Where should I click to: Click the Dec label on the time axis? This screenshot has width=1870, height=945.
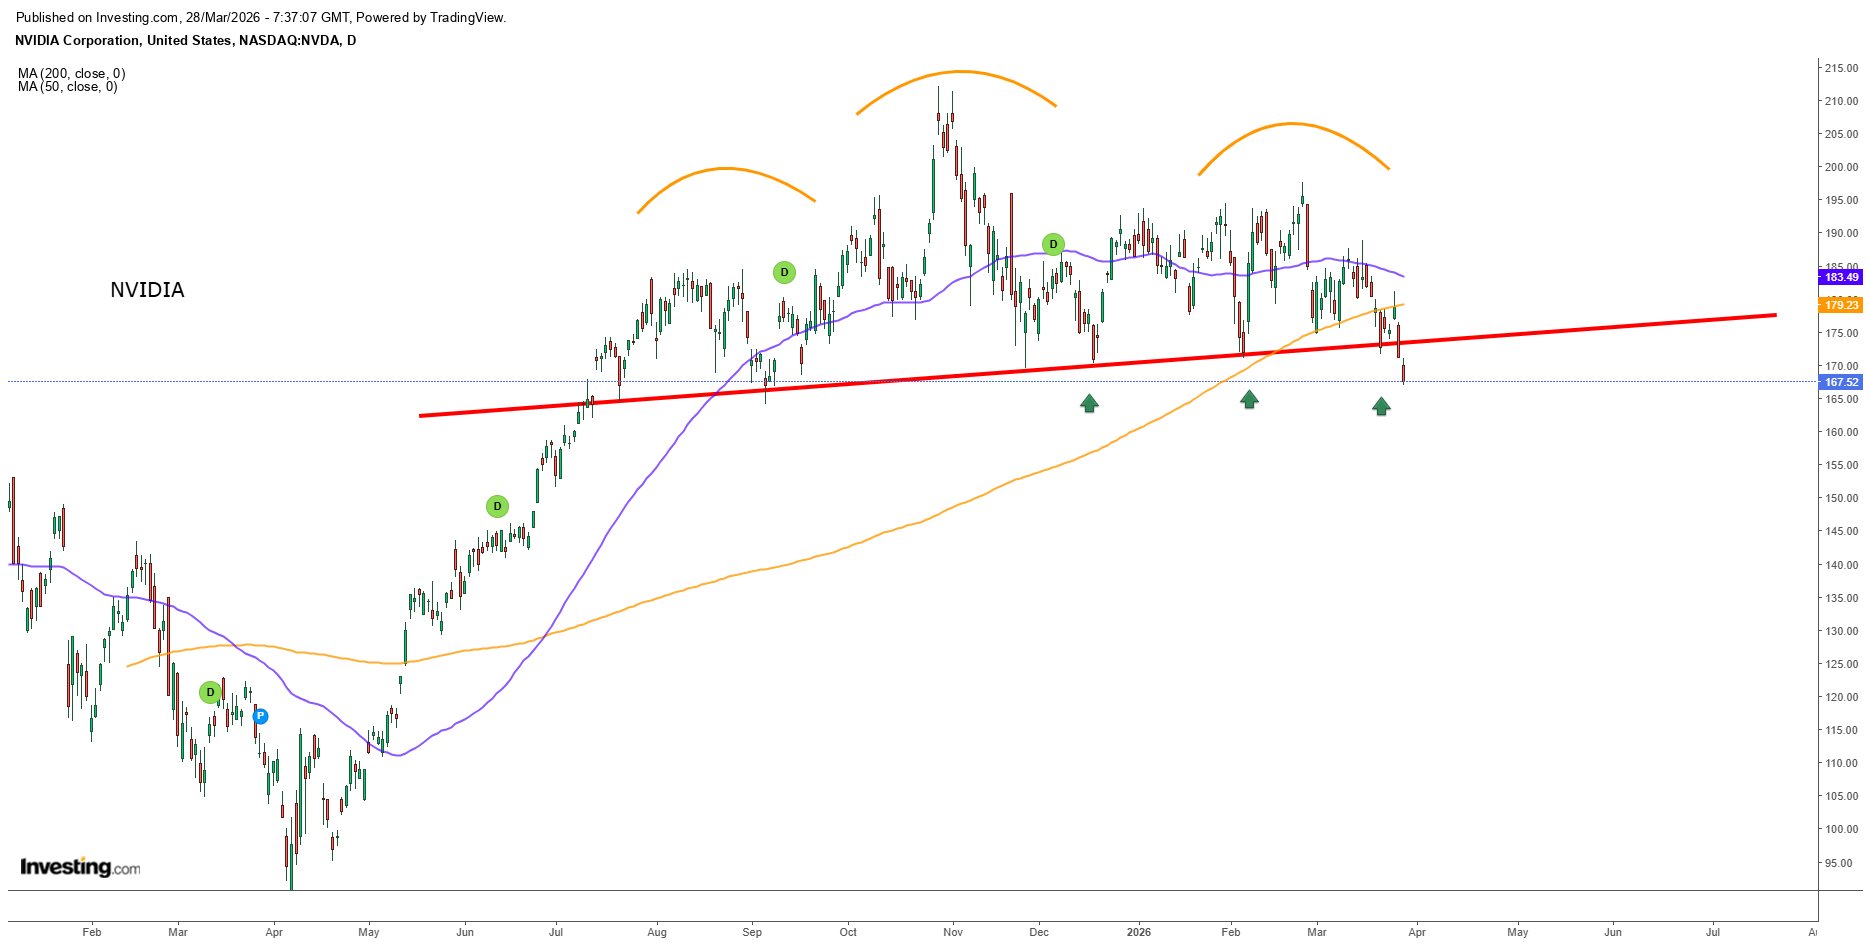point(1040,932)
